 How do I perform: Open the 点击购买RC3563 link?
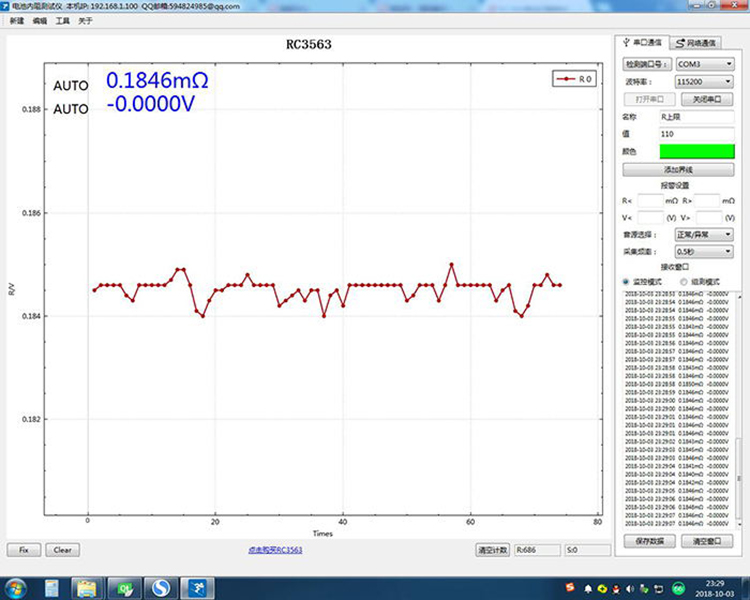[275, 550]
